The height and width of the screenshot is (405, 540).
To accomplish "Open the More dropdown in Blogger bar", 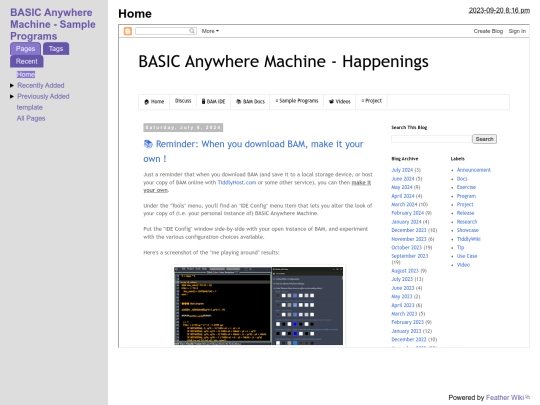I will coord(210,31).
